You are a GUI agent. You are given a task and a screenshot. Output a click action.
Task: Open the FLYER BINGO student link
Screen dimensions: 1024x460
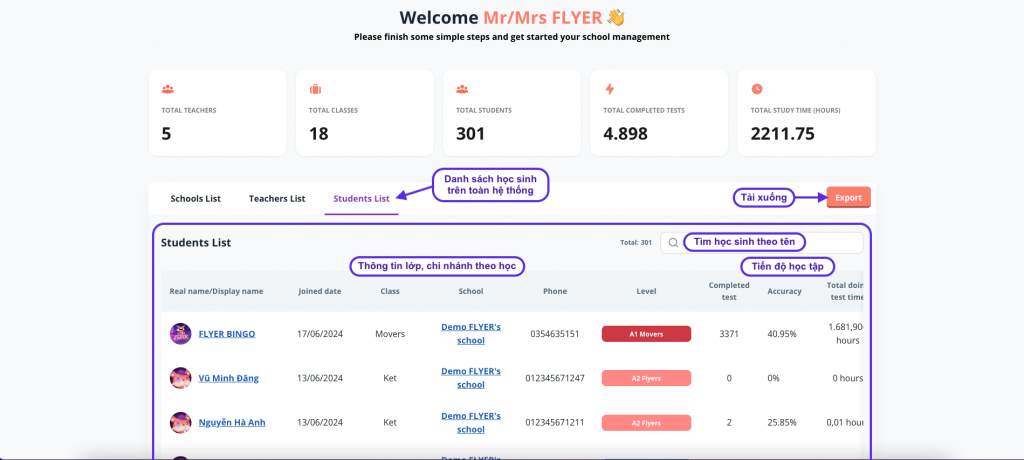click(x=227, y=334)
